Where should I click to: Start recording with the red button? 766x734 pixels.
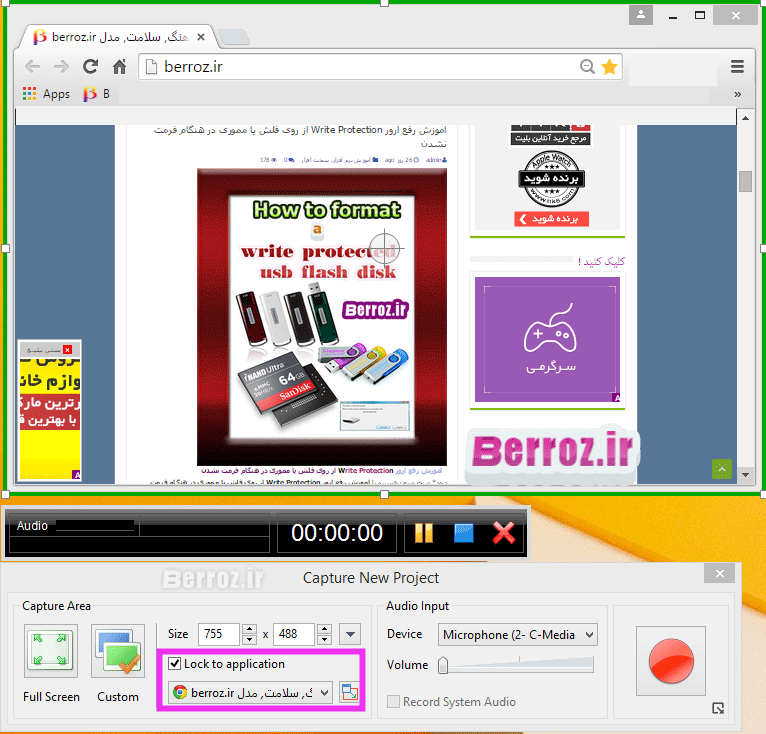pos(671,661)
